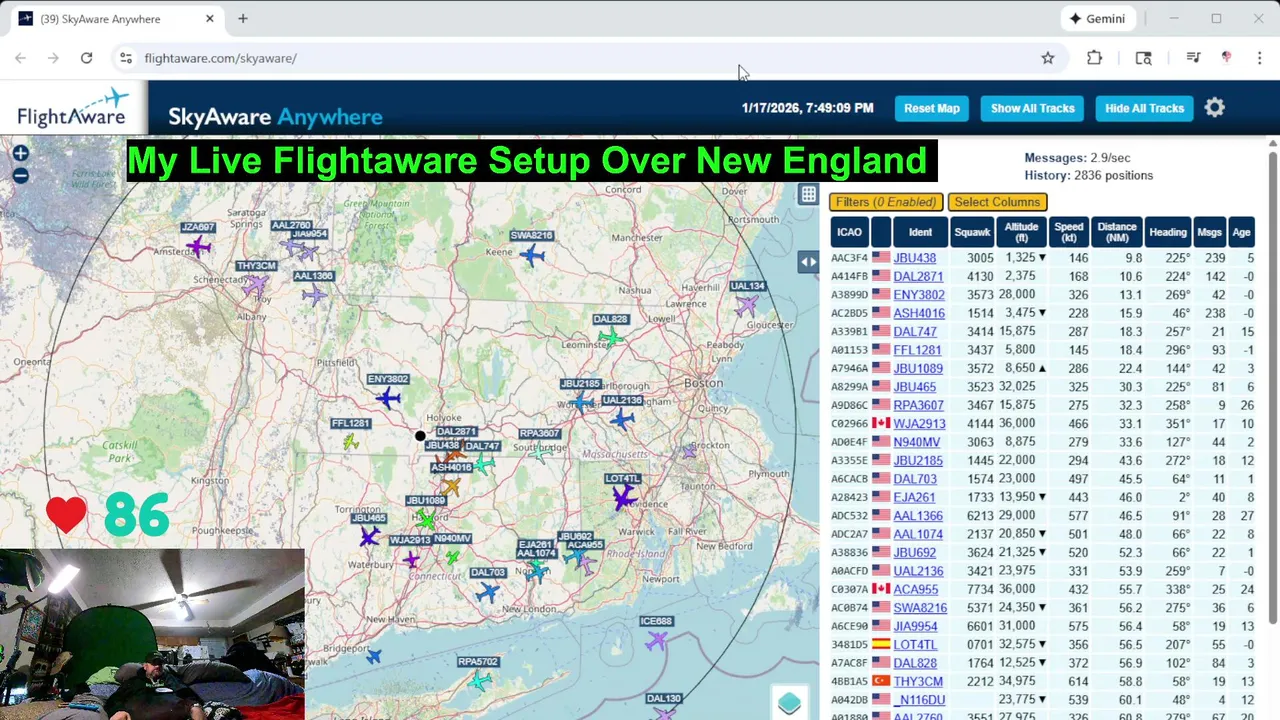This screenshot has height=720, width=1280.
Task: Reload the page
Action: click(86, 58)
